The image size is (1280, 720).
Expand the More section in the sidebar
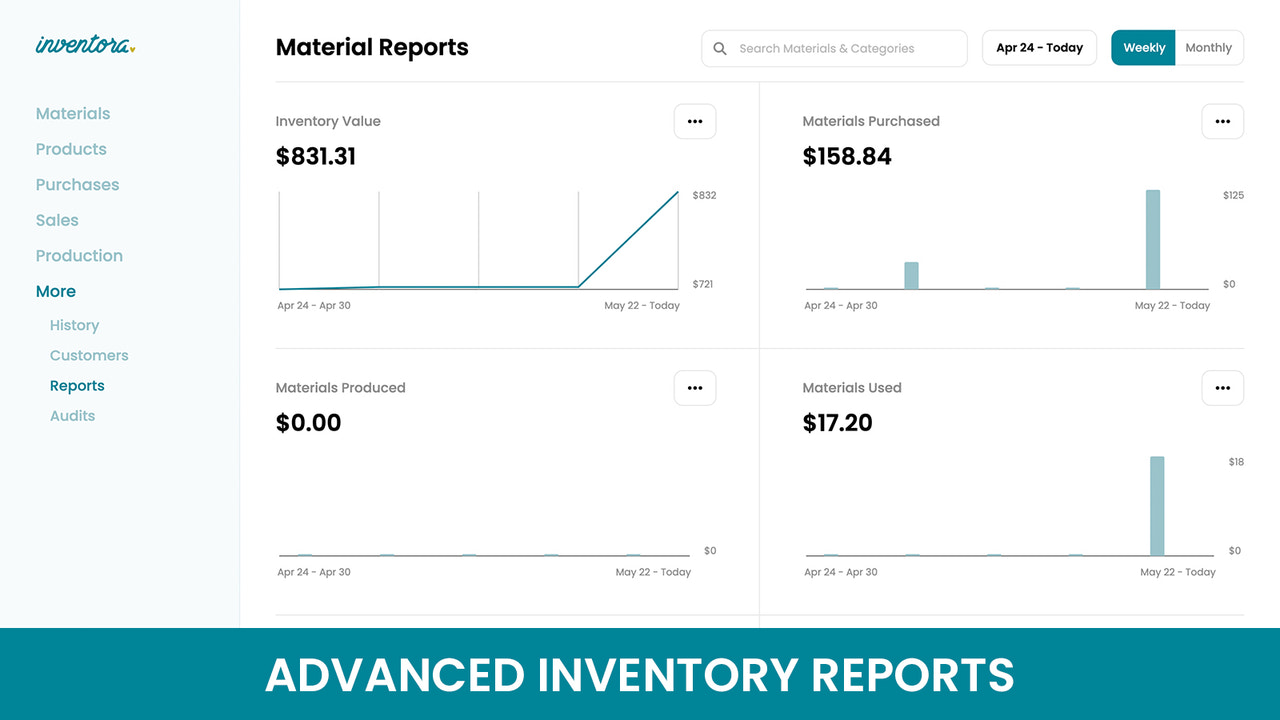[x=55, y=291]
